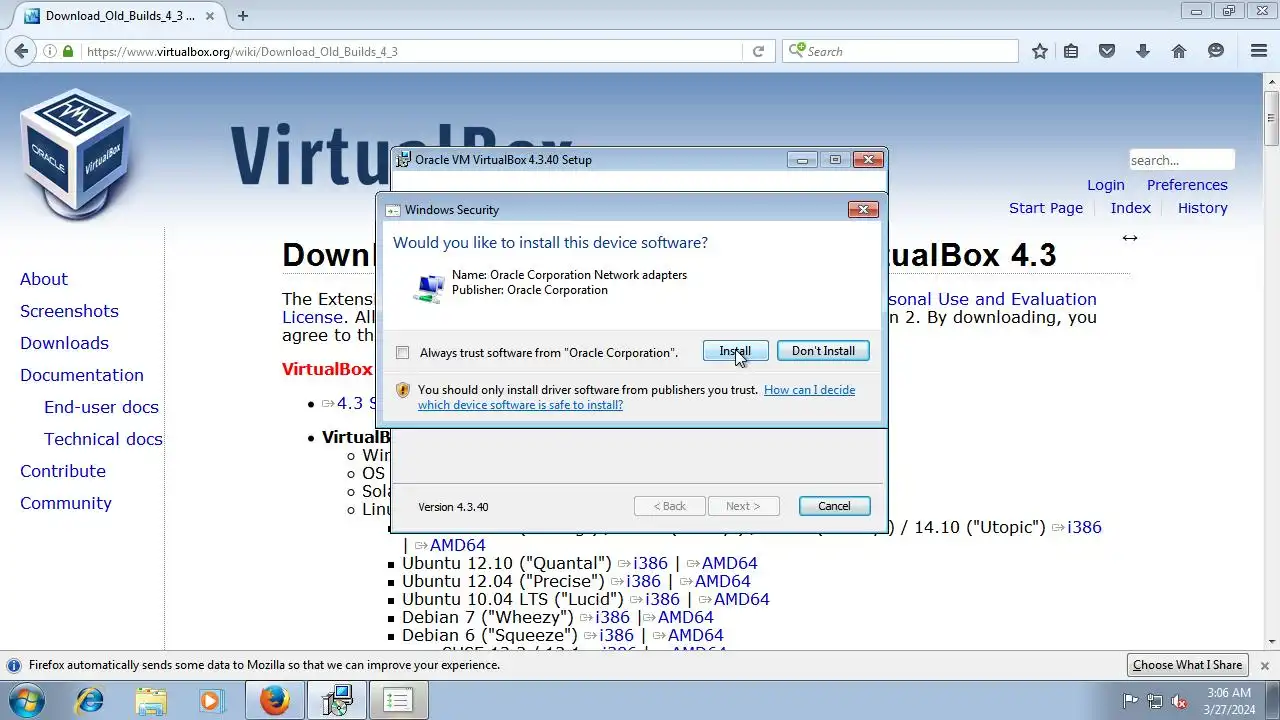This screenshot has width=1280, height=720.
Task: Open Community in the sidebar
Action: tap(66, 503)
